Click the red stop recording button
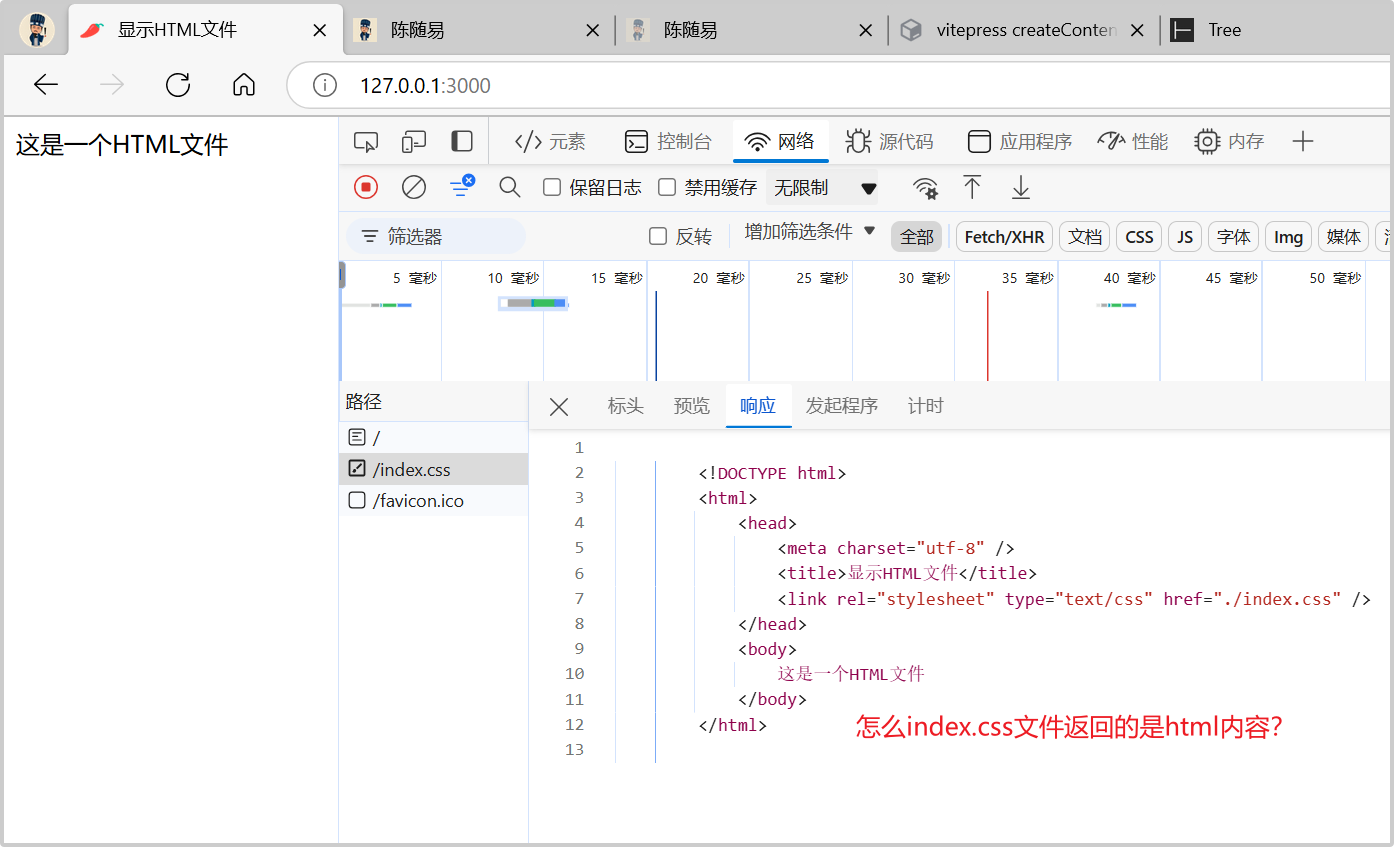This screenshot has width=1394, height=847. click(366, 187)
